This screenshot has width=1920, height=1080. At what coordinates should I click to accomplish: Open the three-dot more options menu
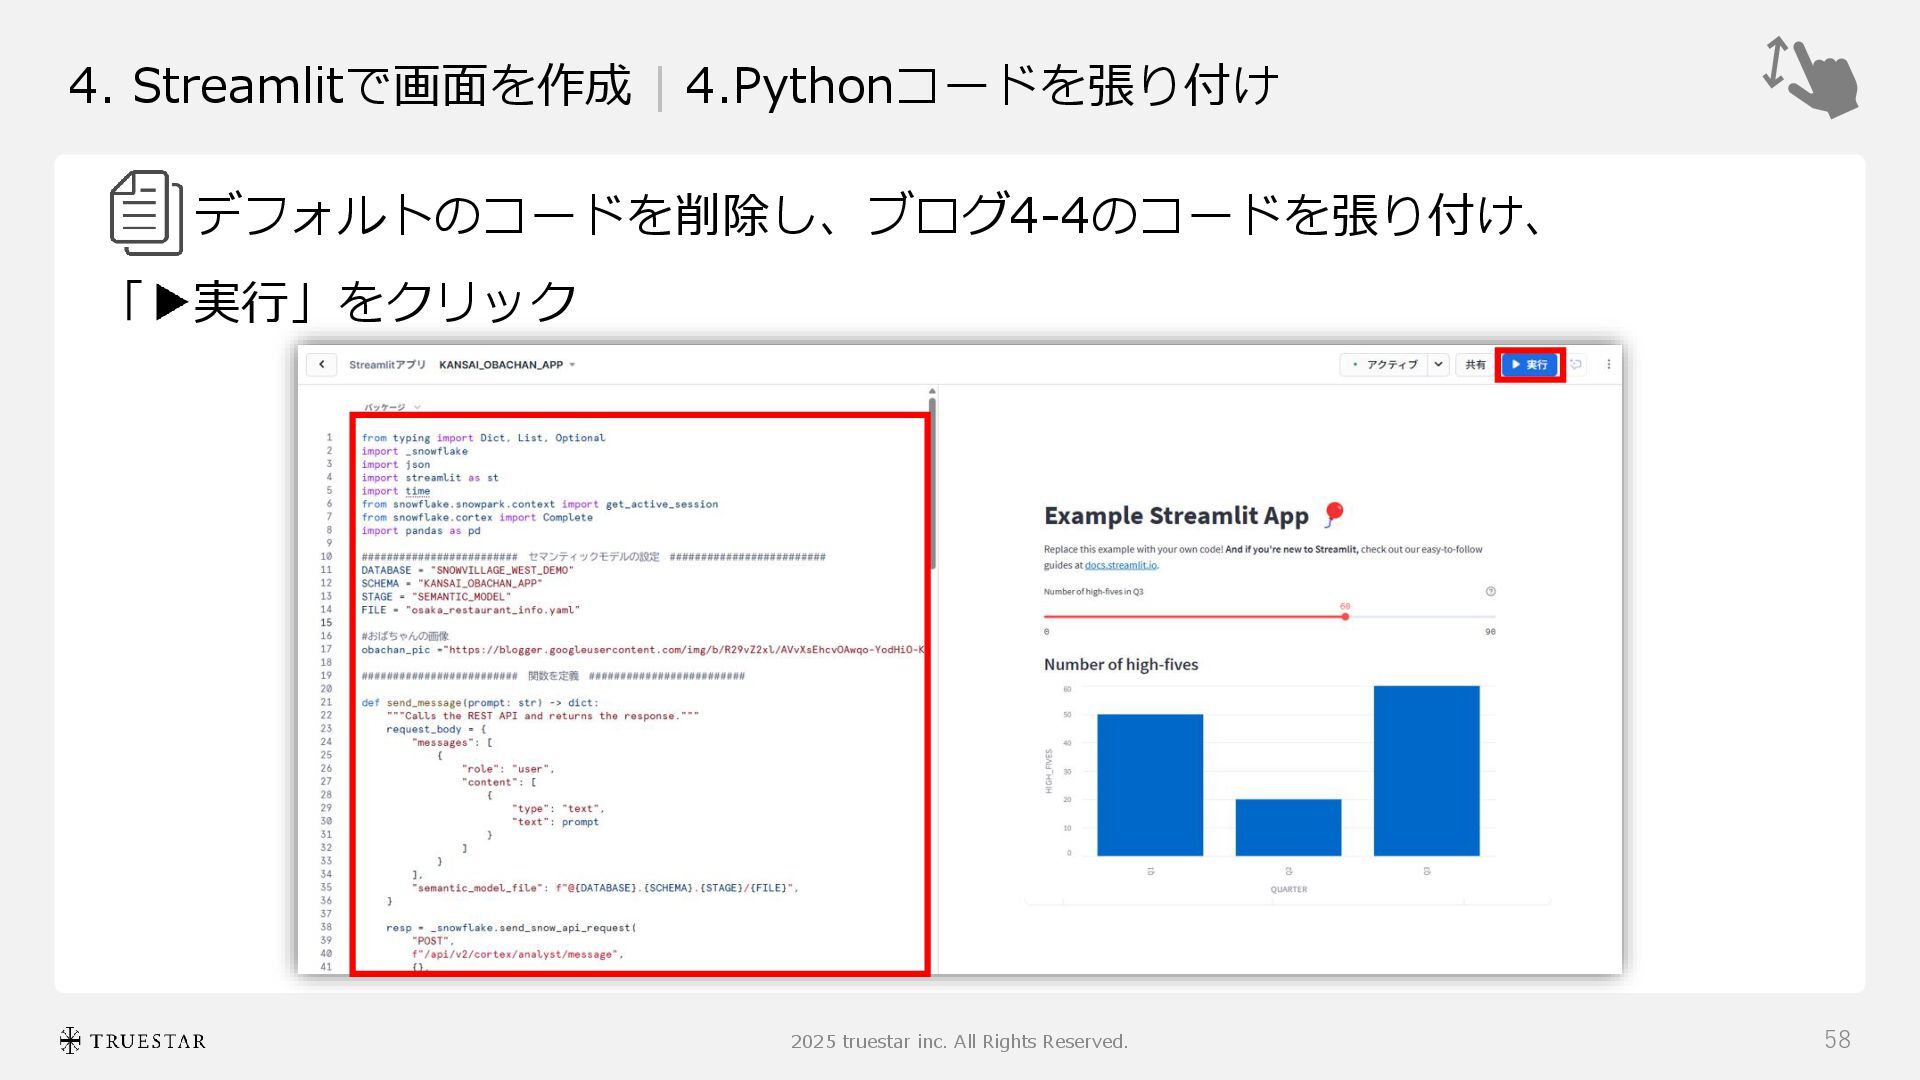(x=1608, y=365)
